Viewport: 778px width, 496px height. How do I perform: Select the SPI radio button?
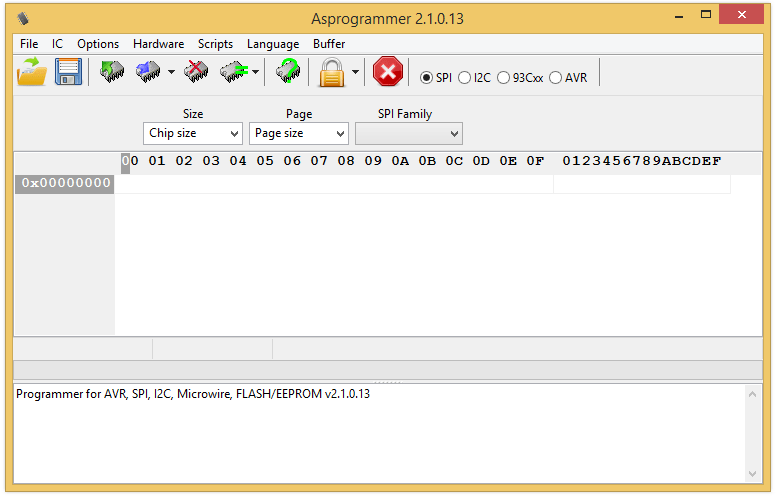(x=436, y=78)
